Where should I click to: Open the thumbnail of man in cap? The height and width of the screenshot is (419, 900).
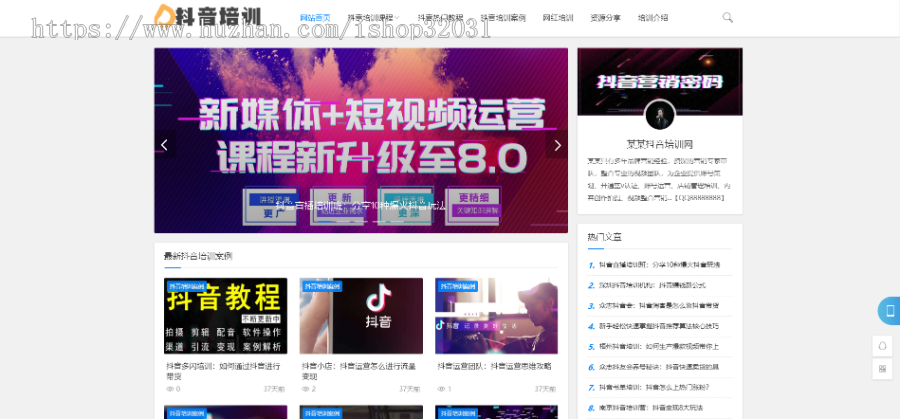click(x=496, y=316)
